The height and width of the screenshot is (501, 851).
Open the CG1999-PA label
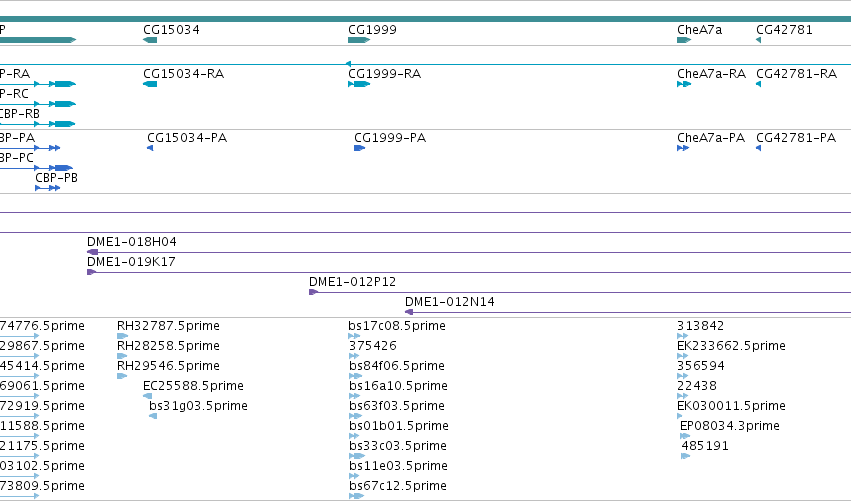point(390,138)
